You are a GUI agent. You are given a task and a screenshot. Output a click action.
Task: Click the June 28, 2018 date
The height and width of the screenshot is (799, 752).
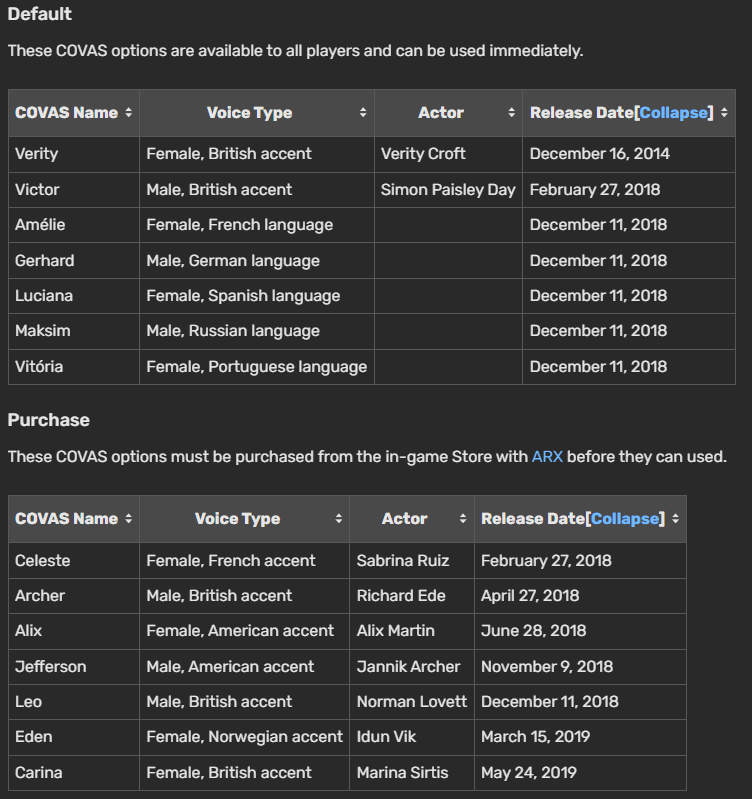(x=533, y=631)
